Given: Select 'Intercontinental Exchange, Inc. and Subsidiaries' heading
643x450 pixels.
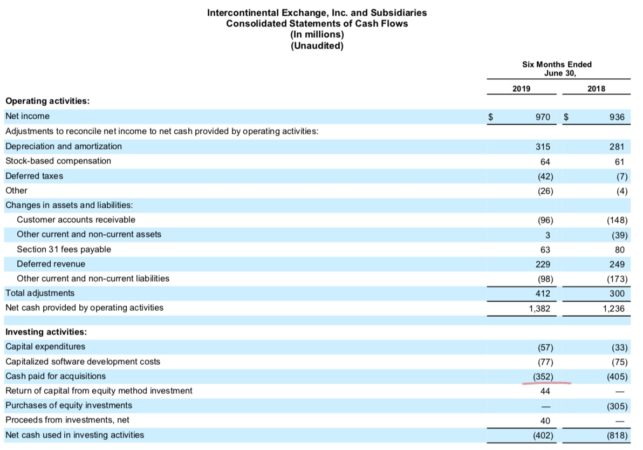Looking at the screenshot, I should click(317, 13).
